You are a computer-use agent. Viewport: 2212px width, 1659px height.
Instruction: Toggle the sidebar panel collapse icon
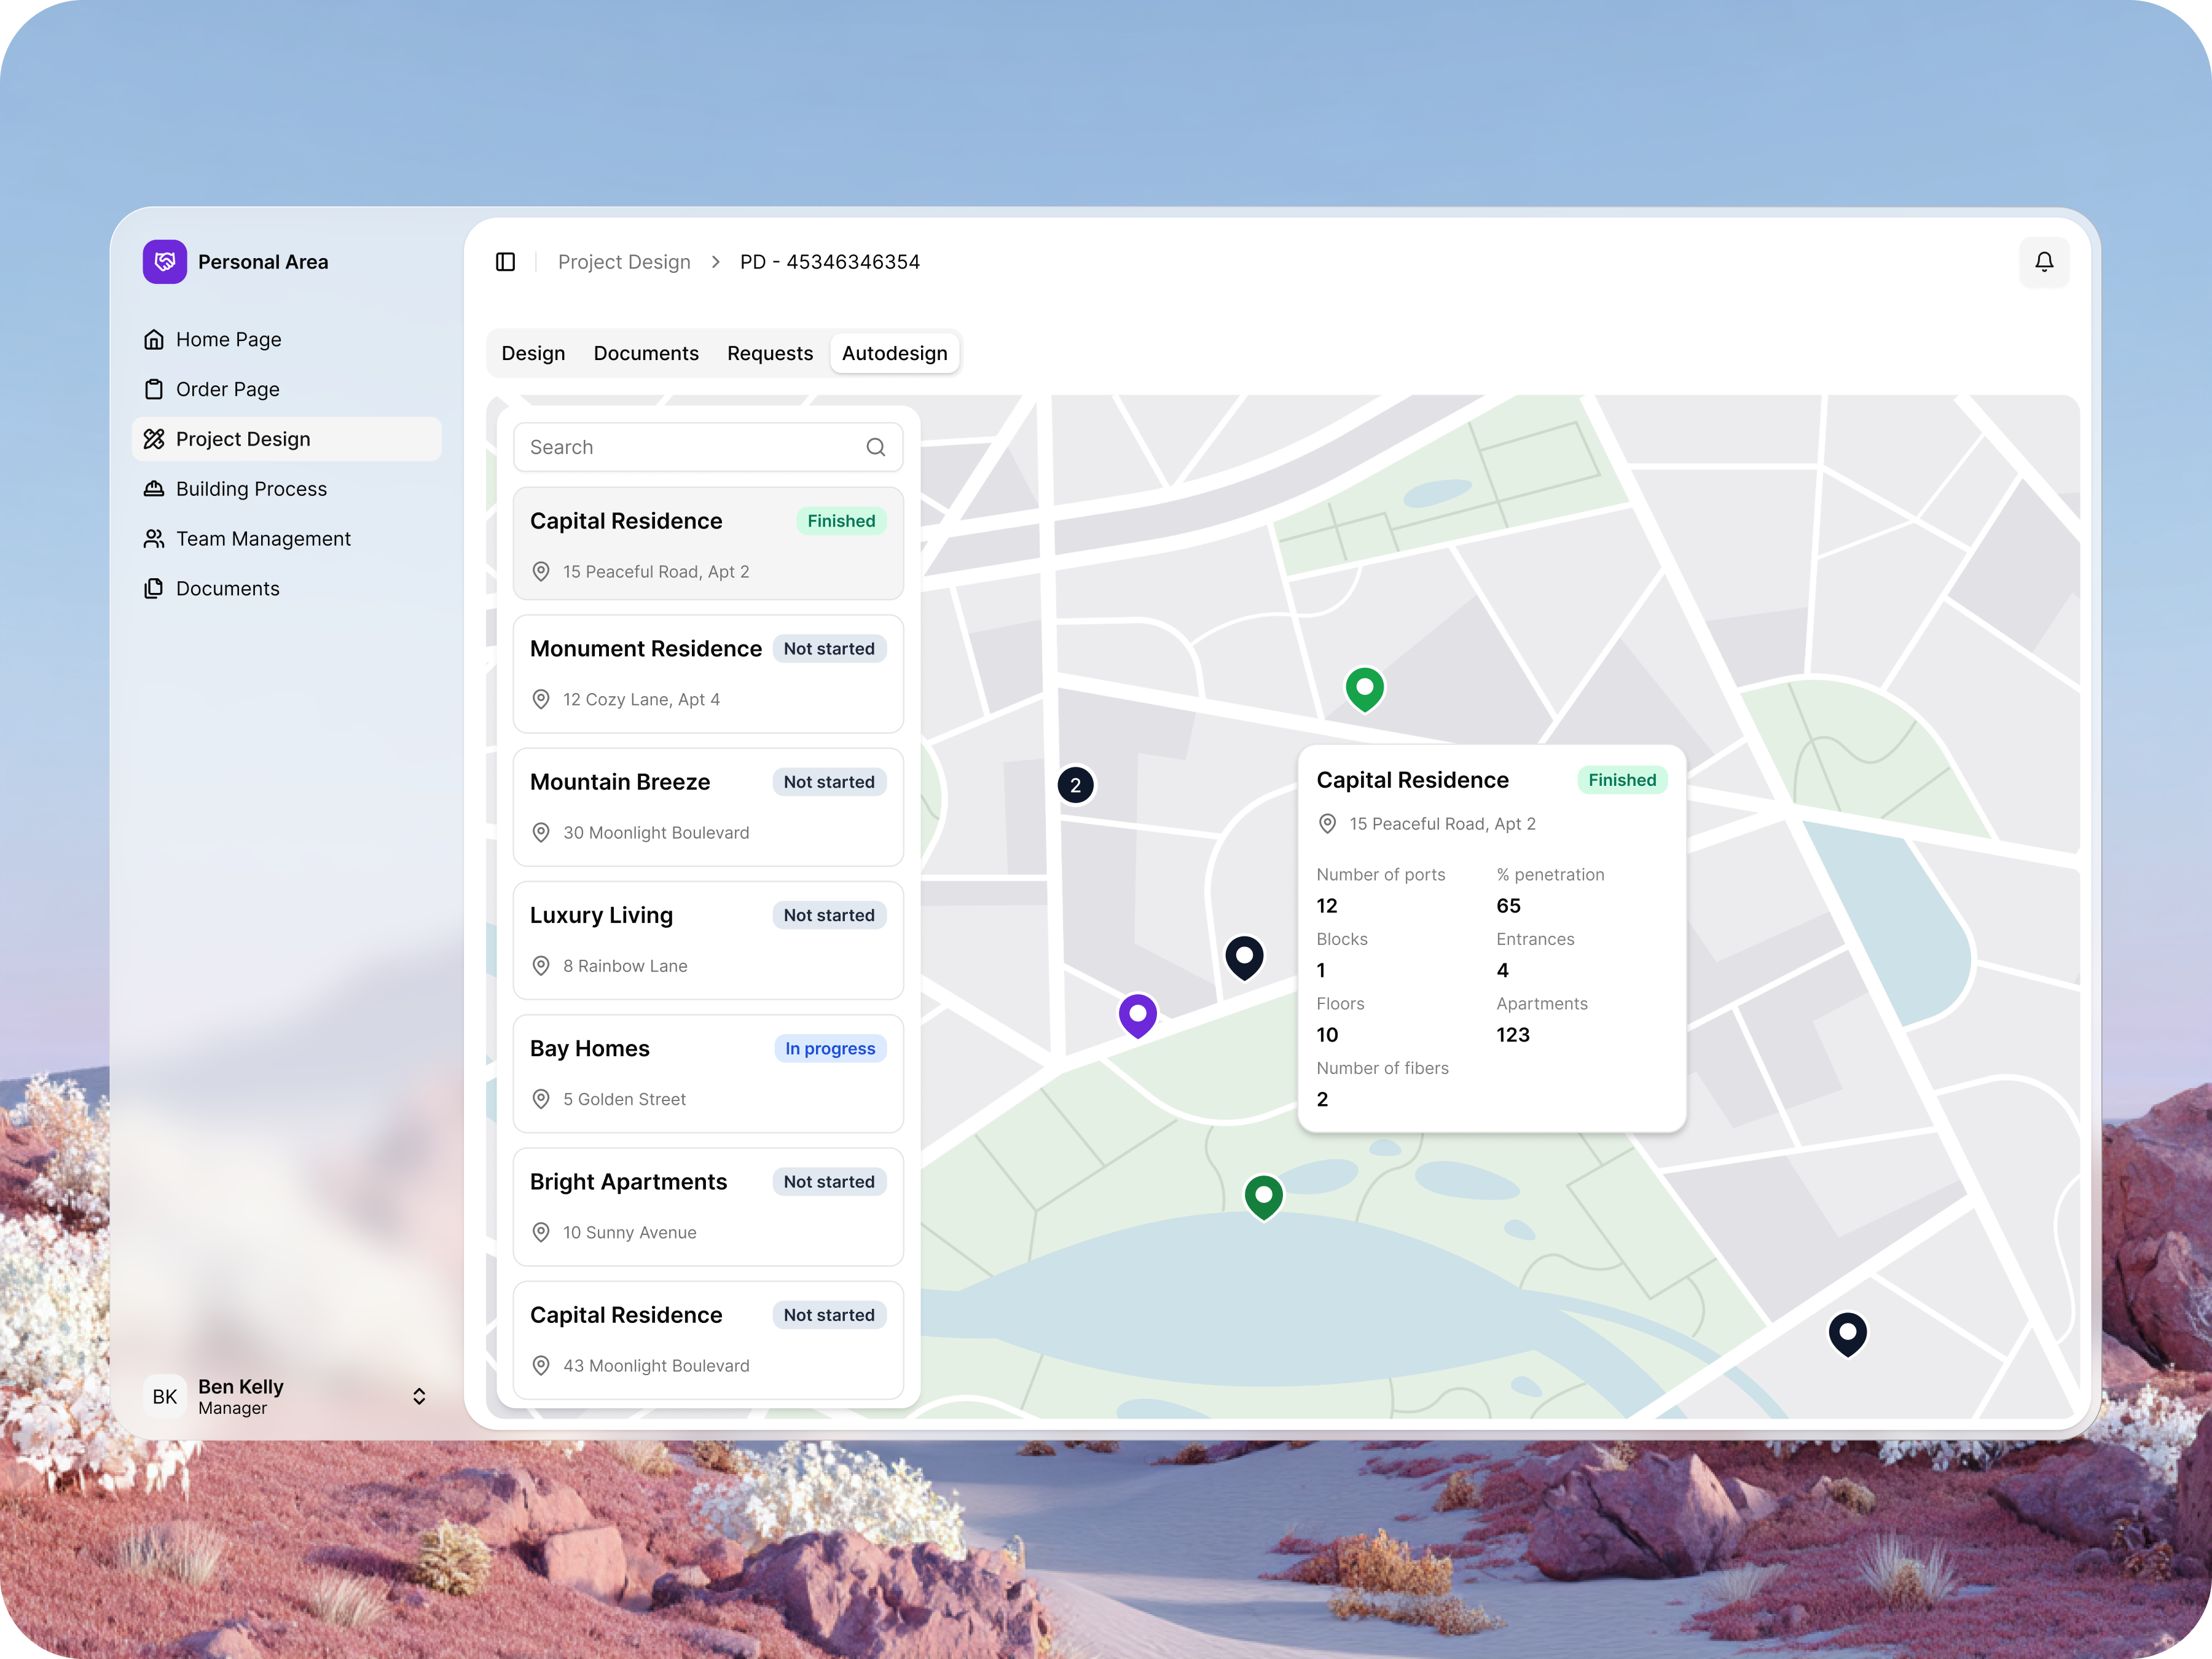[x=506, y=262]
